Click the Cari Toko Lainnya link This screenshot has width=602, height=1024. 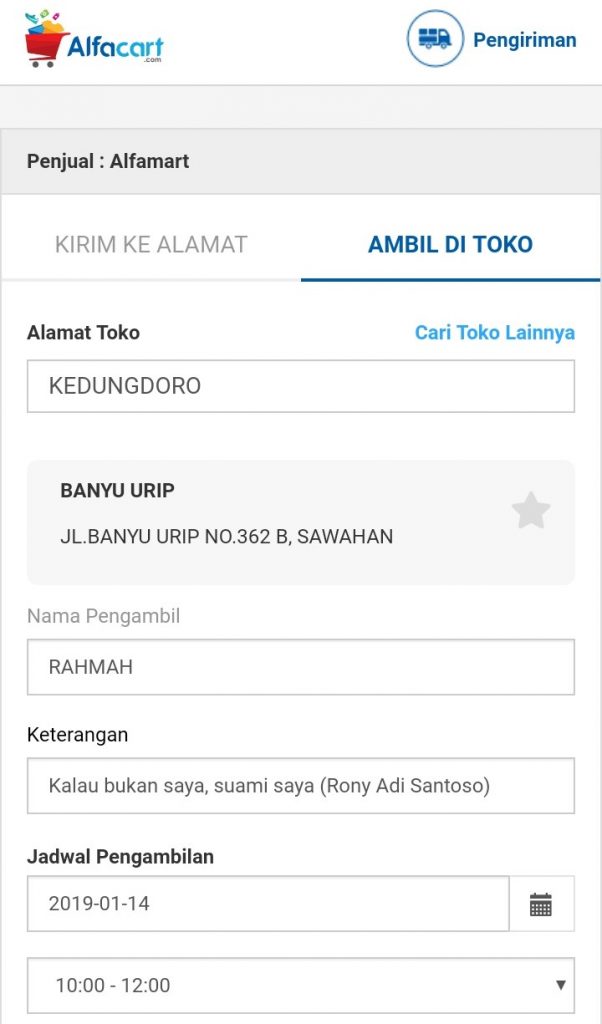(x=495, y=333)
